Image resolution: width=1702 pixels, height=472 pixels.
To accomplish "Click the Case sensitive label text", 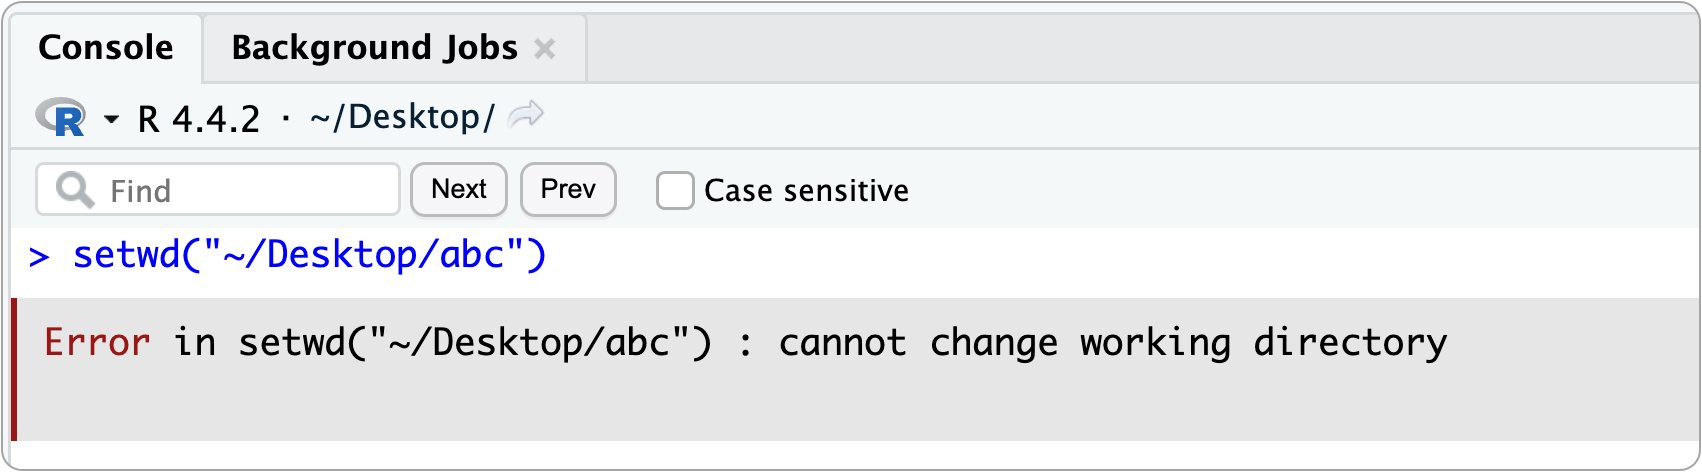I will click(806, 190).
